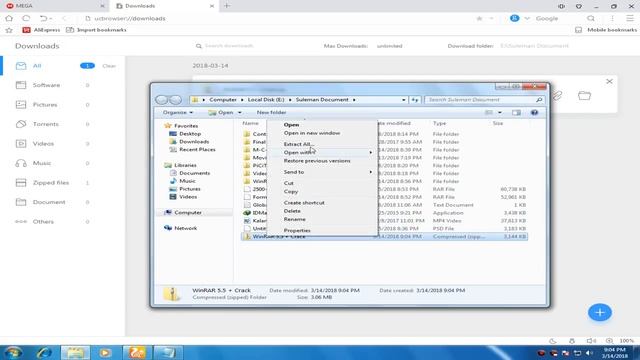Click Local Disk (E:) in the breadcrumb
The height and width of the screenshot is (360, 640).
(x=266, y=100)
